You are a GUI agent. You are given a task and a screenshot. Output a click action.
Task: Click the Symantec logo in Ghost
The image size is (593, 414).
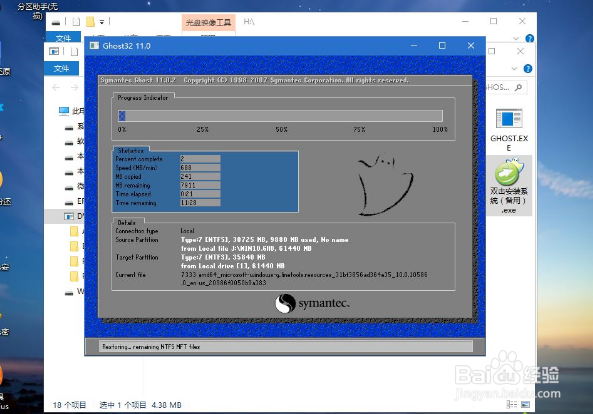pyautogui.click(x=312, y=303)
